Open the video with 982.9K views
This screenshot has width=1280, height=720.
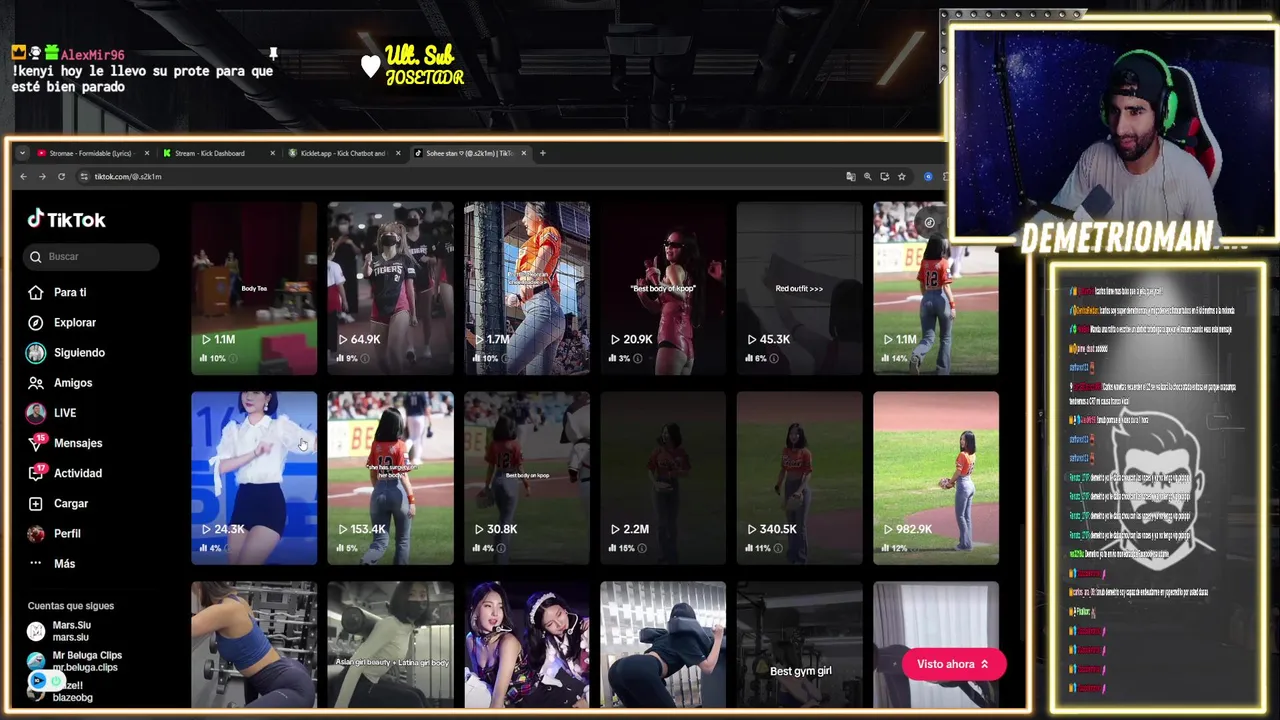pyautogui.click(x=936, y=478)
